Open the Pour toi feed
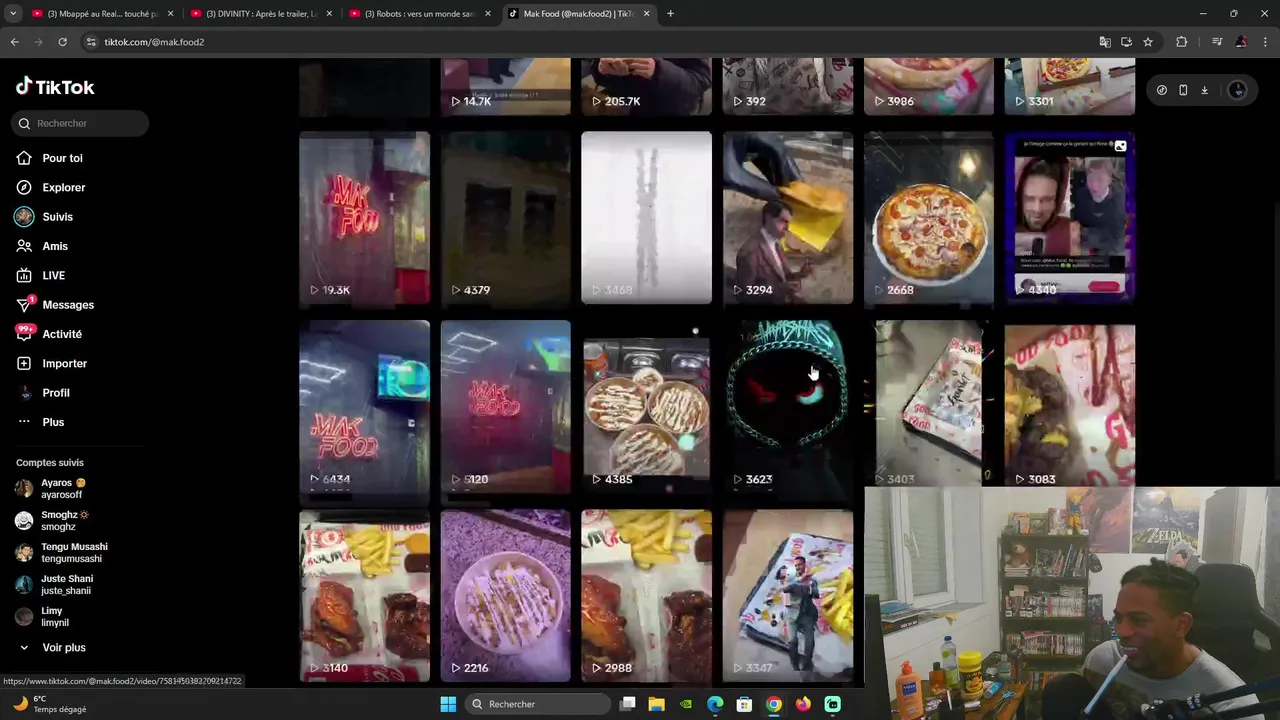The height and width of the screenshot is (720, 1280). tap(62, 158)
